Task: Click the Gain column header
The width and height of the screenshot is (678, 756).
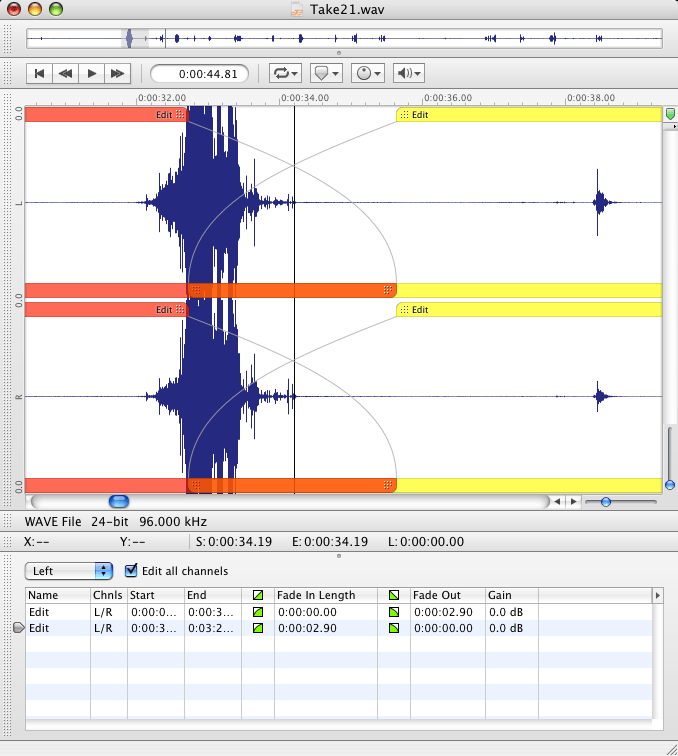Action: [x=510, y=595]
